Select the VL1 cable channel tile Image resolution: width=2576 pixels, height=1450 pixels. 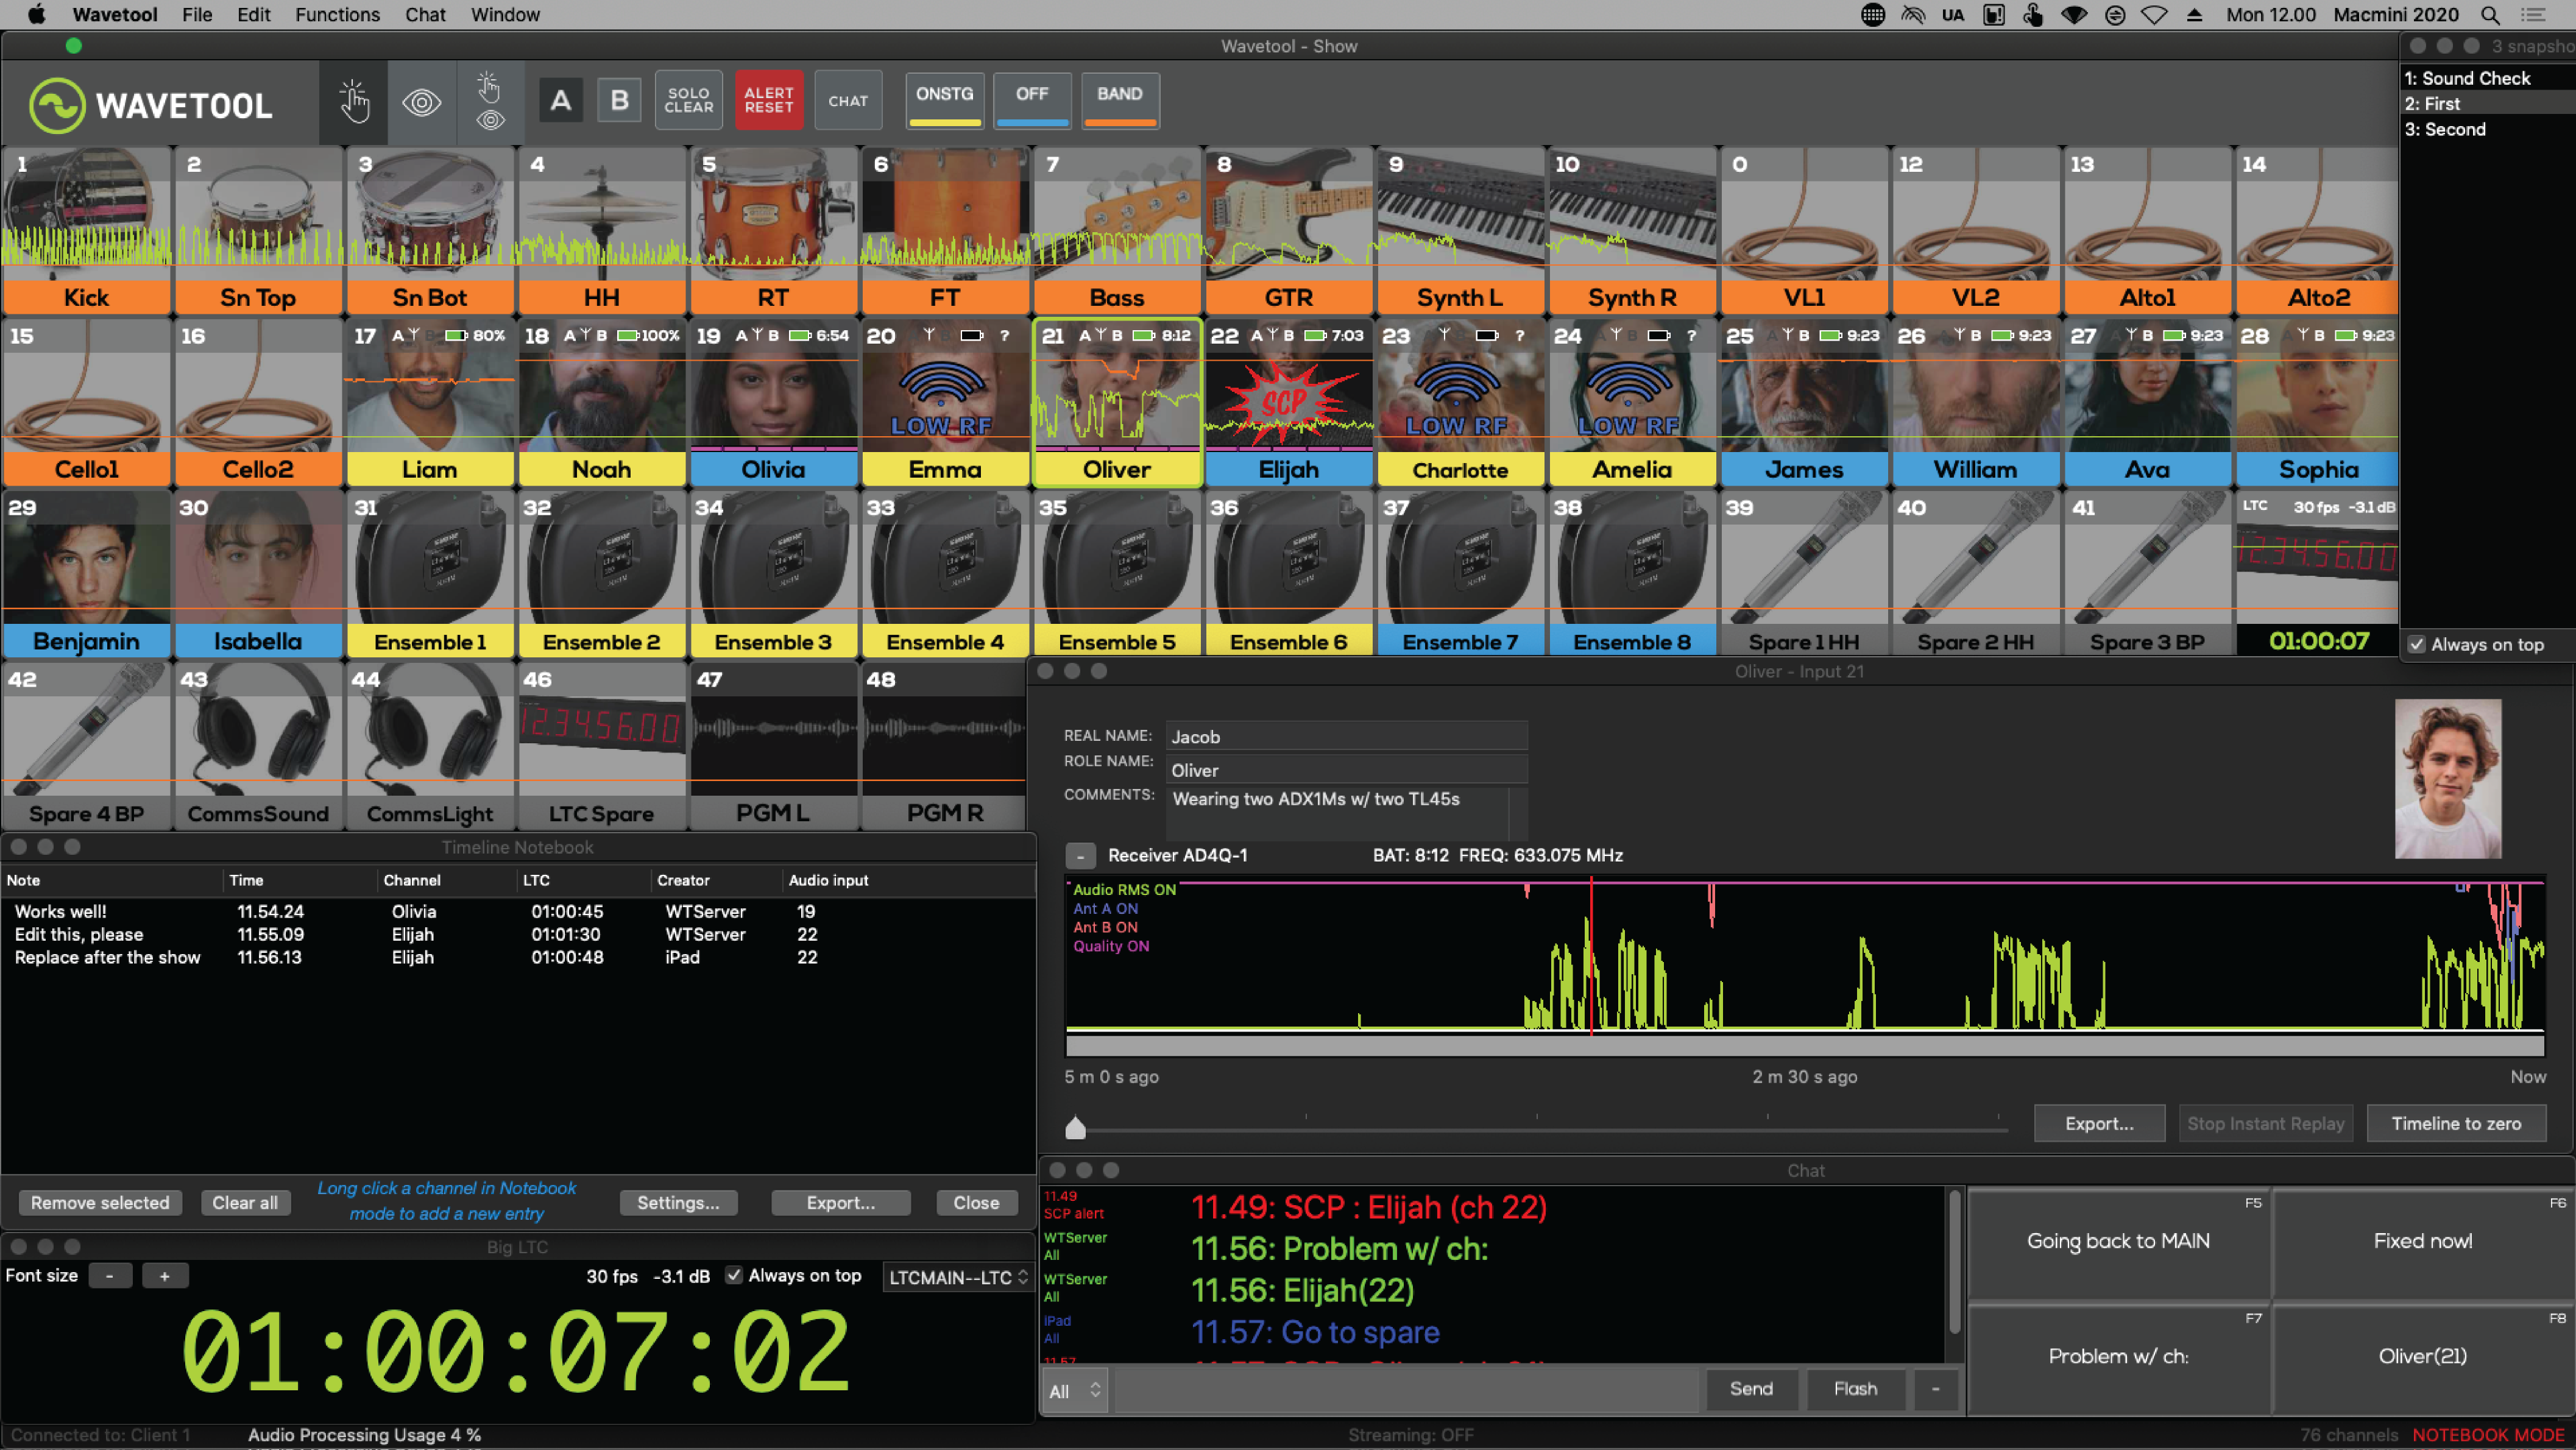(1804, 230)
